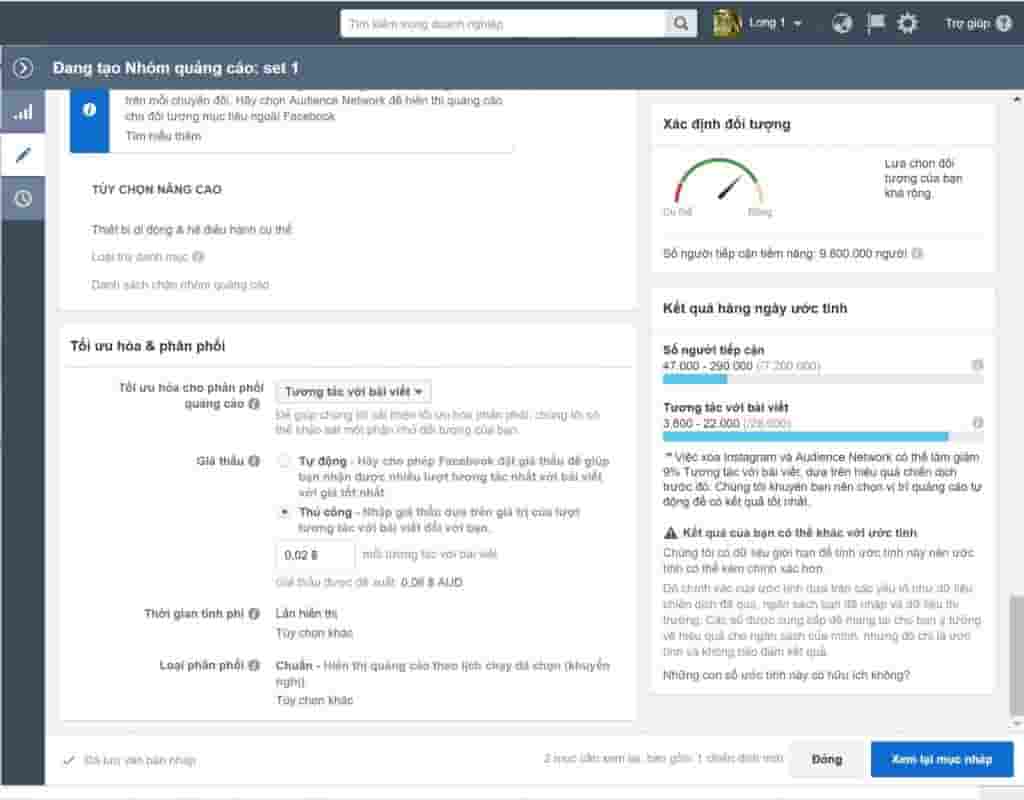Click info icon on Tương tác với bài viết estimate
This screenshot has height=800, width=1024.
click(x=978, y=423)
